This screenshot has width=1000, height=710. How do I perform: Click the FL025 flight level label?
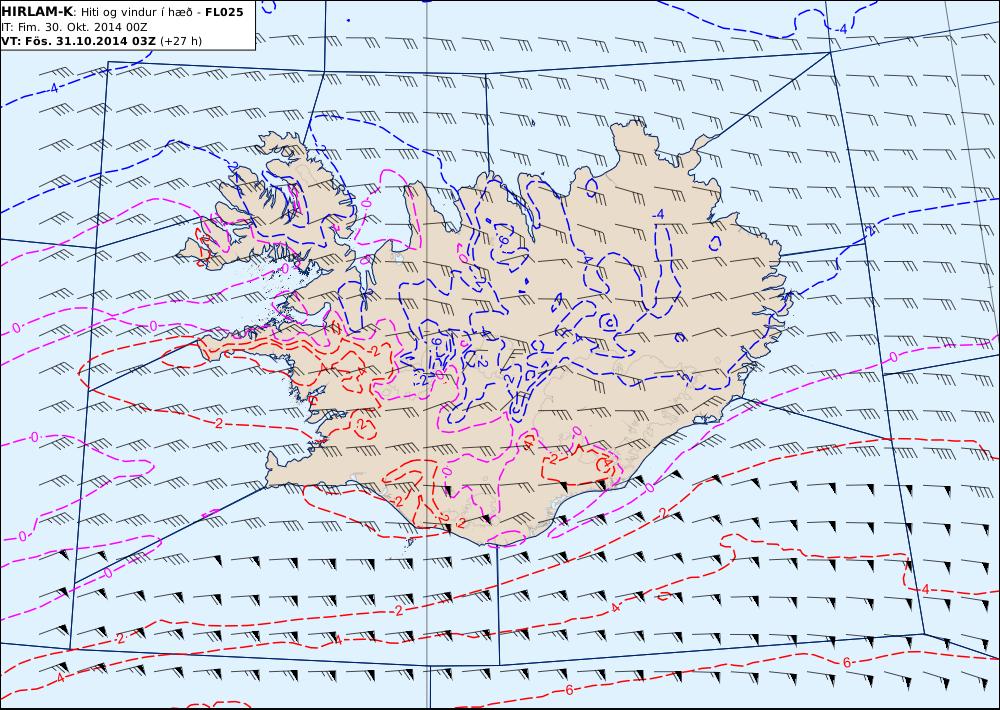click(224, 12)
